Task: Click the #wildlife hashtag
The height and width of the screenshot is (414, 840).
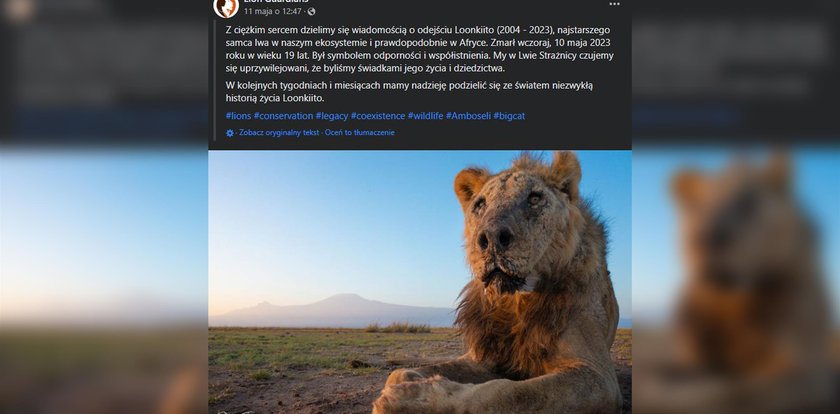Action: 425,116
